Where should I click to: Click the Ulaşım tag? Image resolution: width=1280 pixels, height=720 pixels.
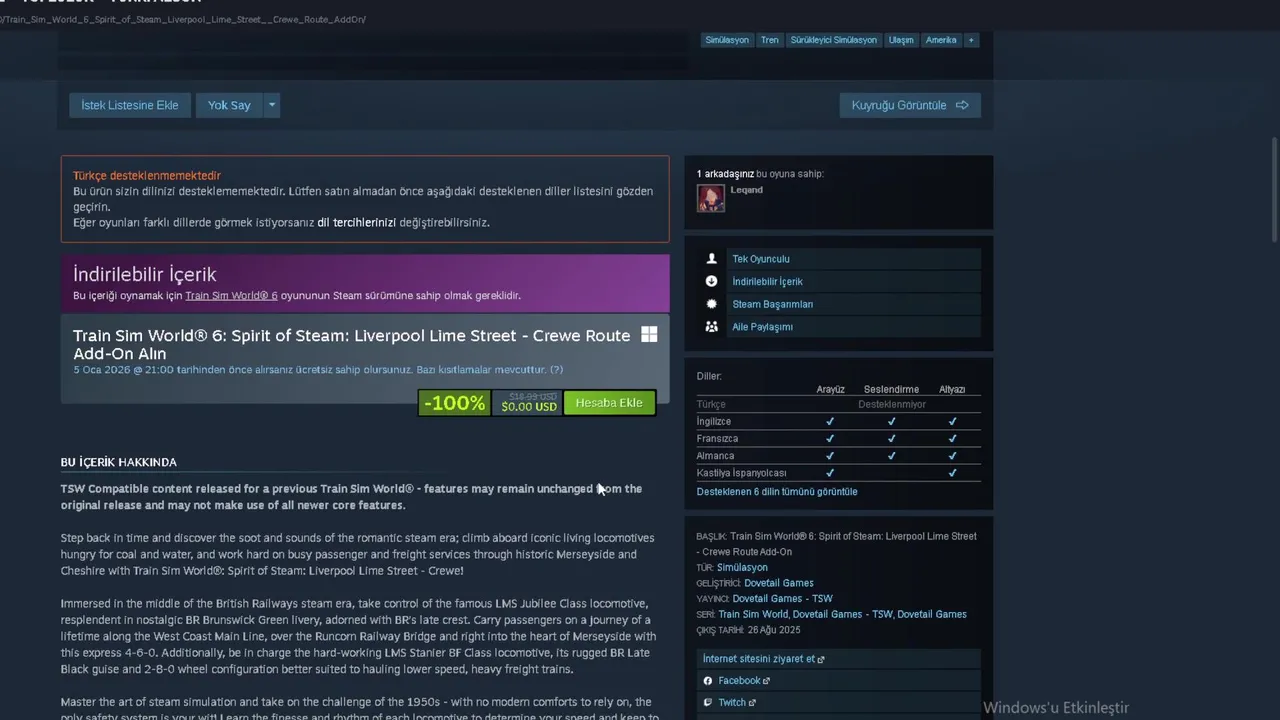coord(901,40)
